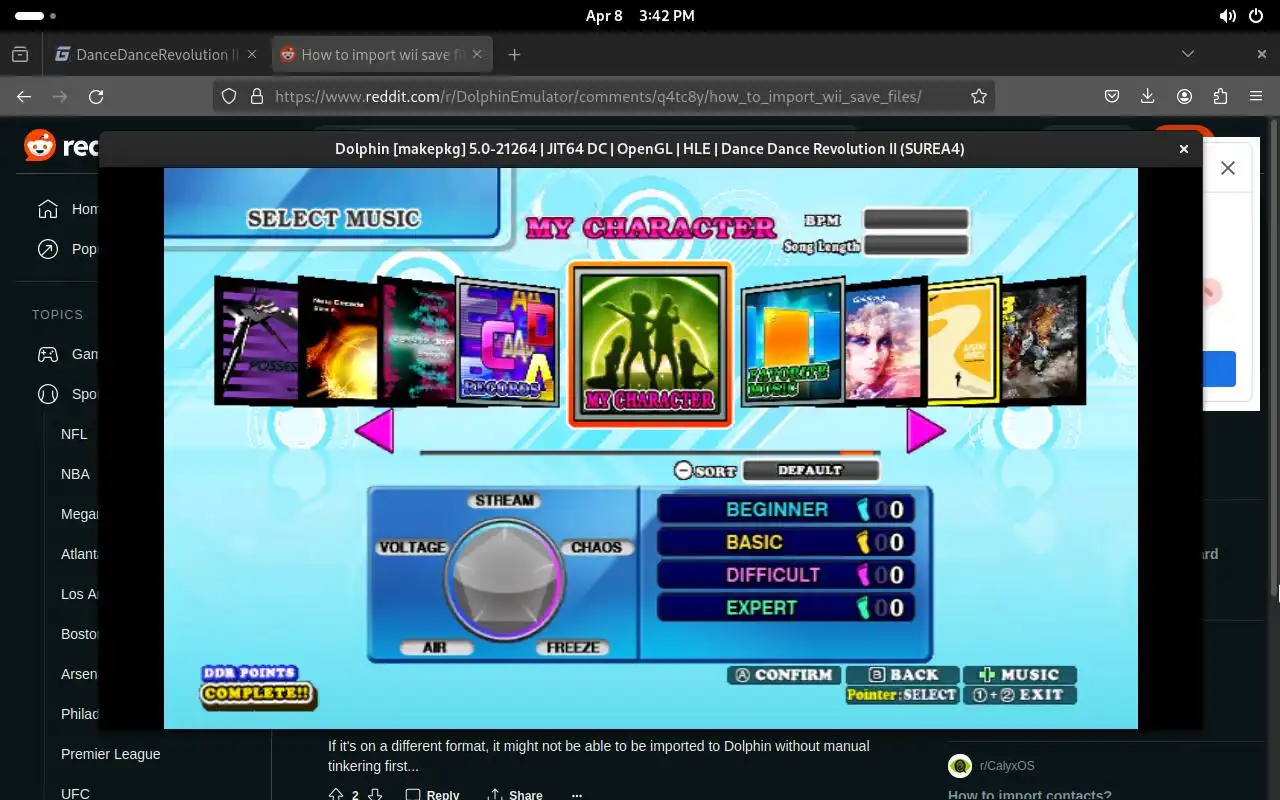
Task: Click the browser page vertical scrollbar
Action: click(x=1275, y=360)
